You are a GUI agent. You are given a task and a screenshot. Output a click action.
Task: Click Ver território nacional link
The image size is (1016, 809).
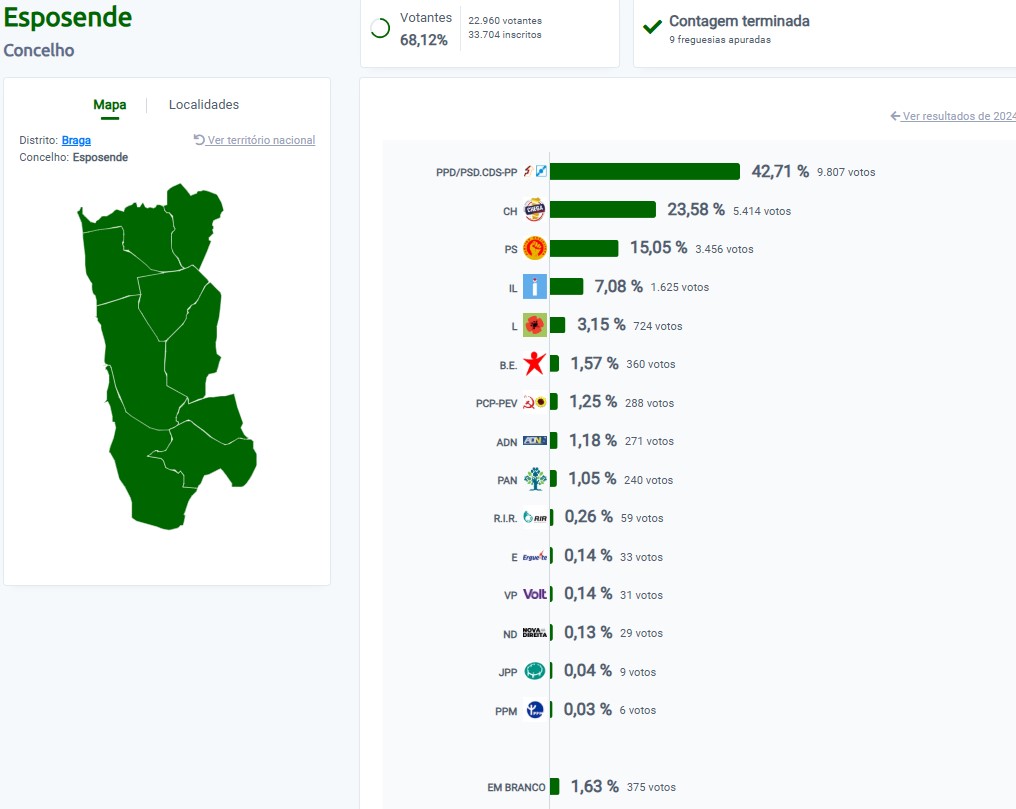point(255,140)
